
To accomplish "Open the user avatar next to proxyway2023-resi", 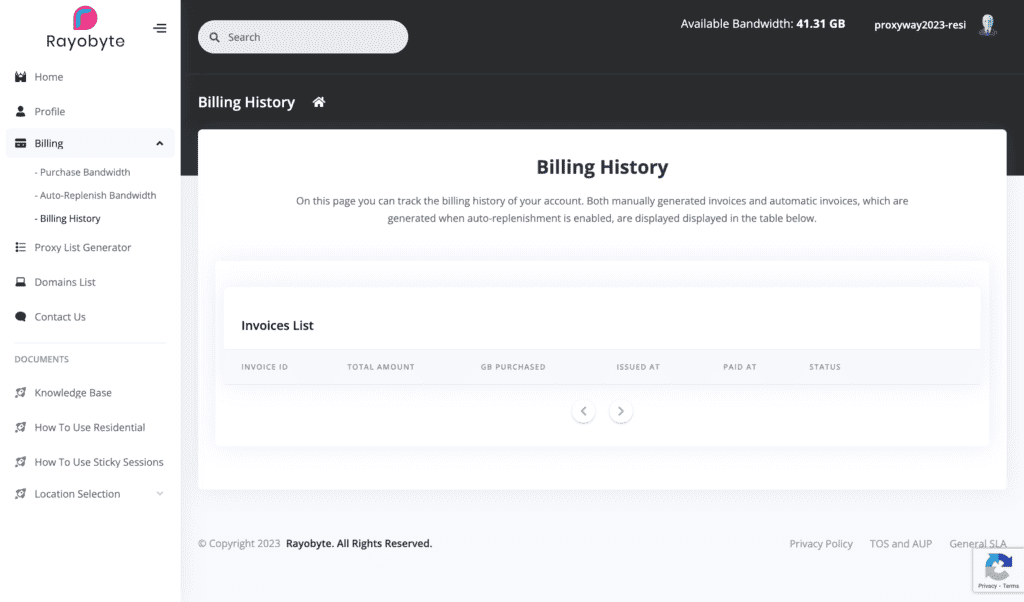I will coord(987,25).
